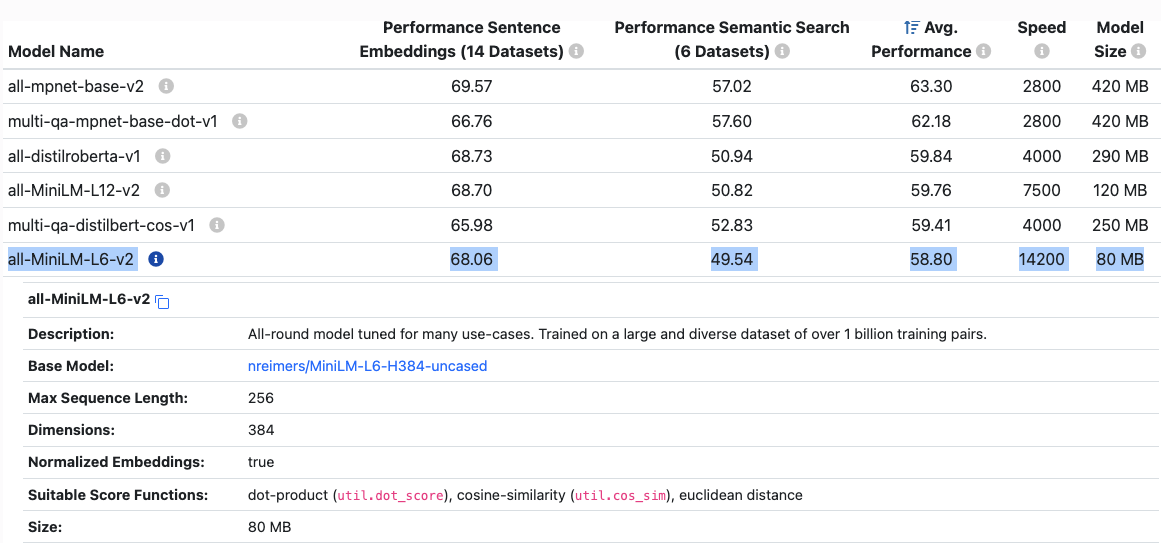This screenshot has height=543, width=1161.
Task: Click info icon beside all-mpnet-base-v2
Action: click(166, 87)
